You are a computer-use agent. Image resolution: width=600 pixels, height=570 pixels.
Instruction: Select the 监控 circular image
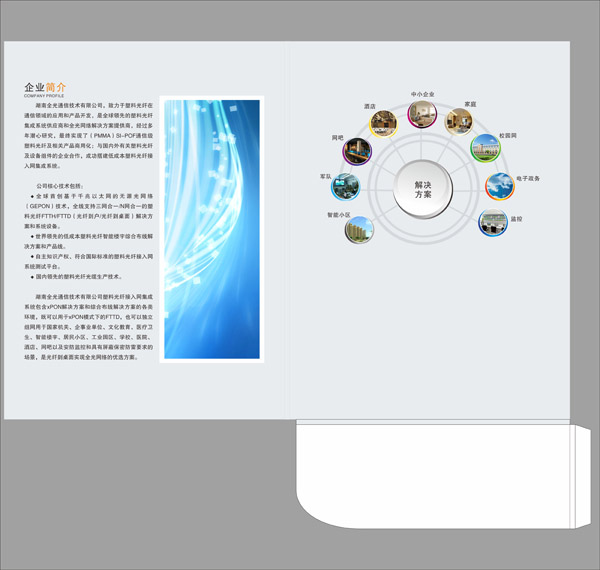pos(493,223)
